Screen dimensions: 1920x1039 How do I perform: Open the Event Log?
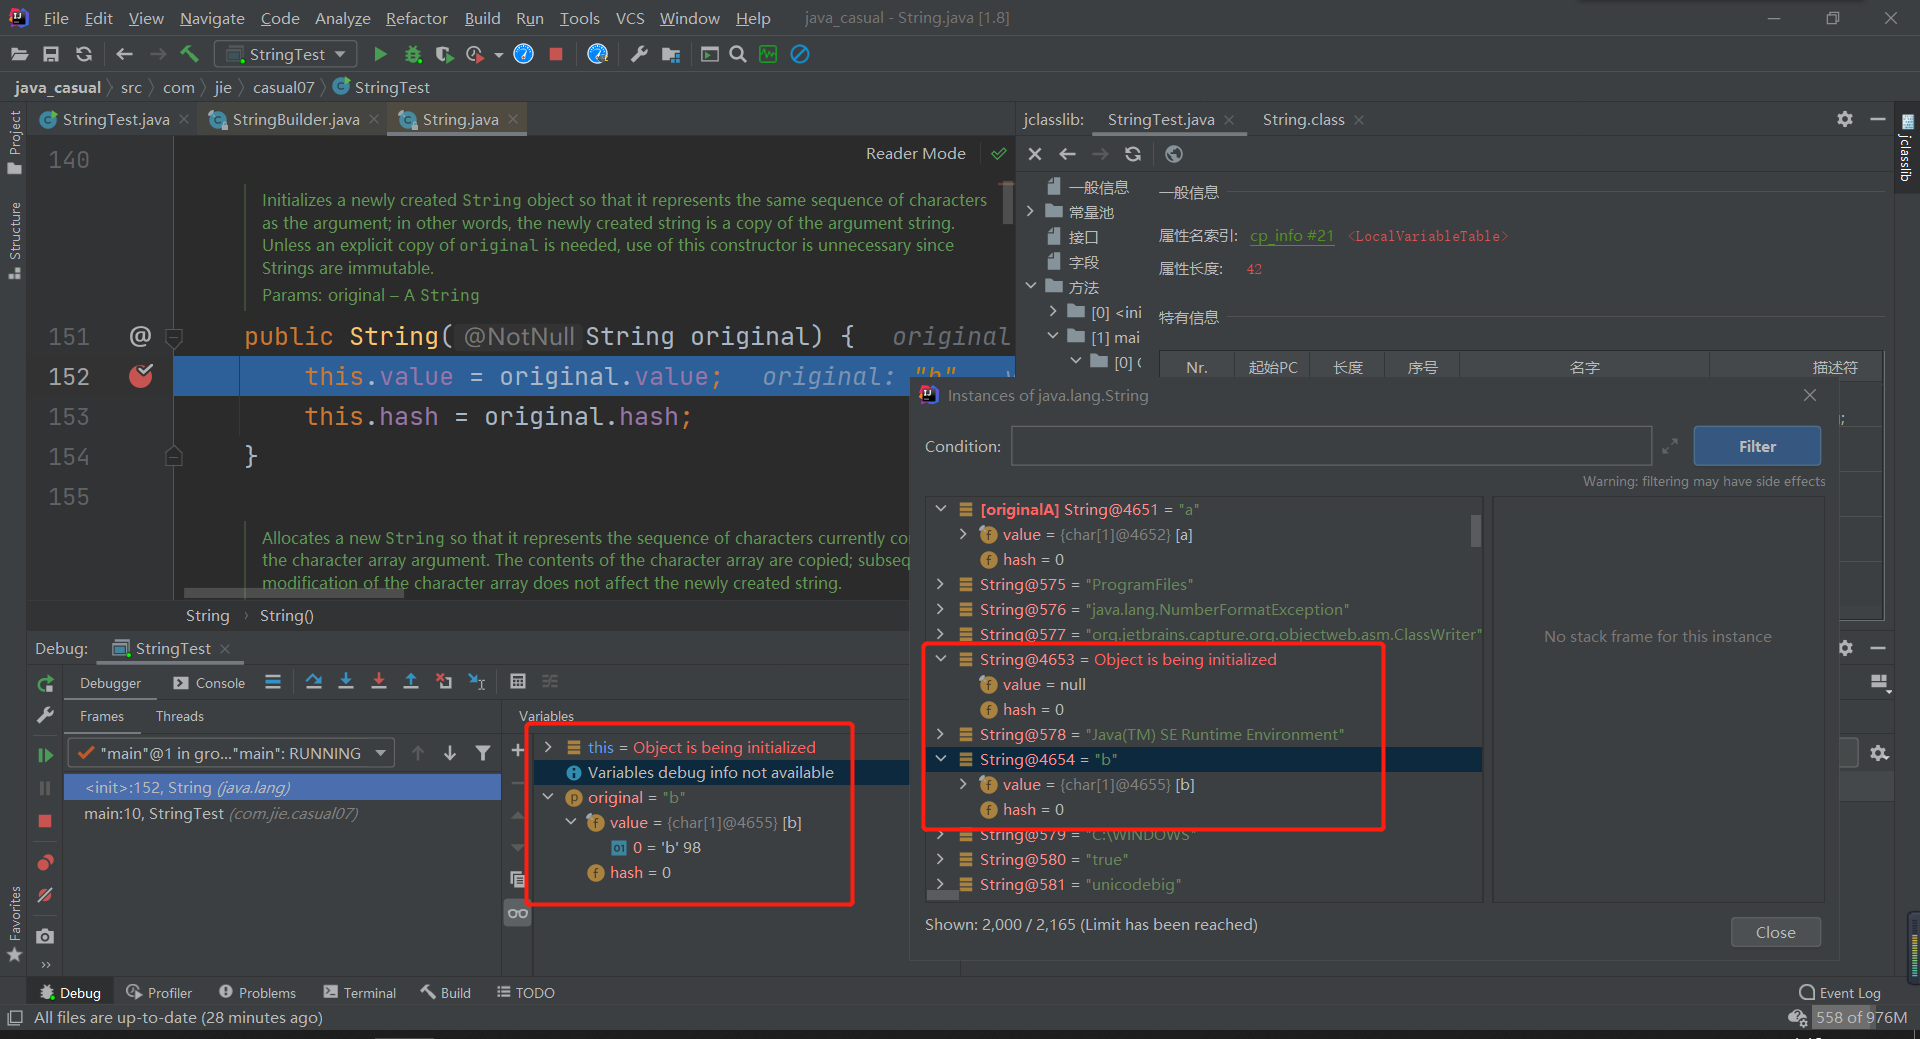(1840, 992)
